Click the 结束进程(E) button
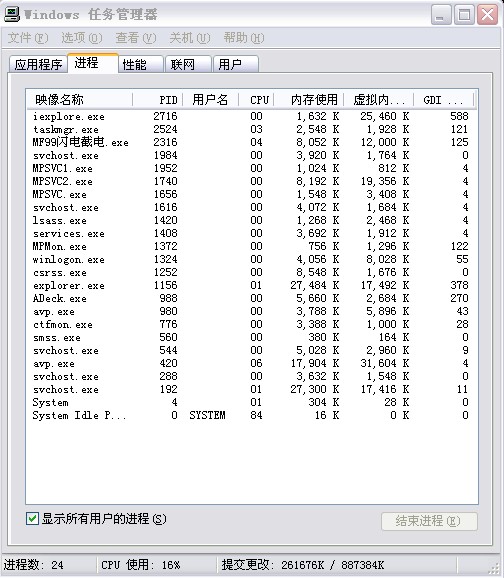The width and height of the screenshot is (504, 578). point(429,521)
